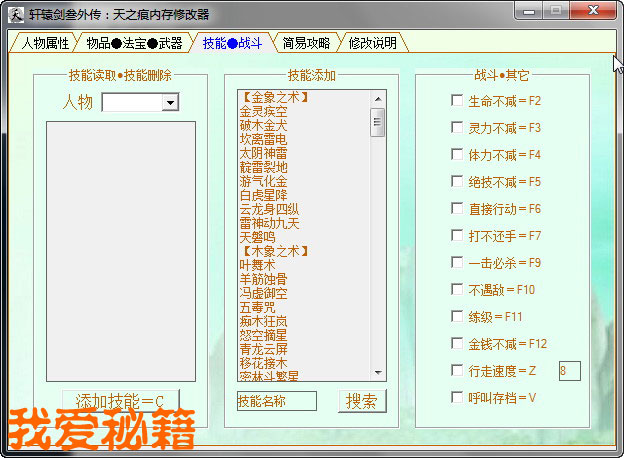The width and height of the screenshot is (624, 458).
Task: Open the 人物 character dropdown
Action: click(170, 102)
